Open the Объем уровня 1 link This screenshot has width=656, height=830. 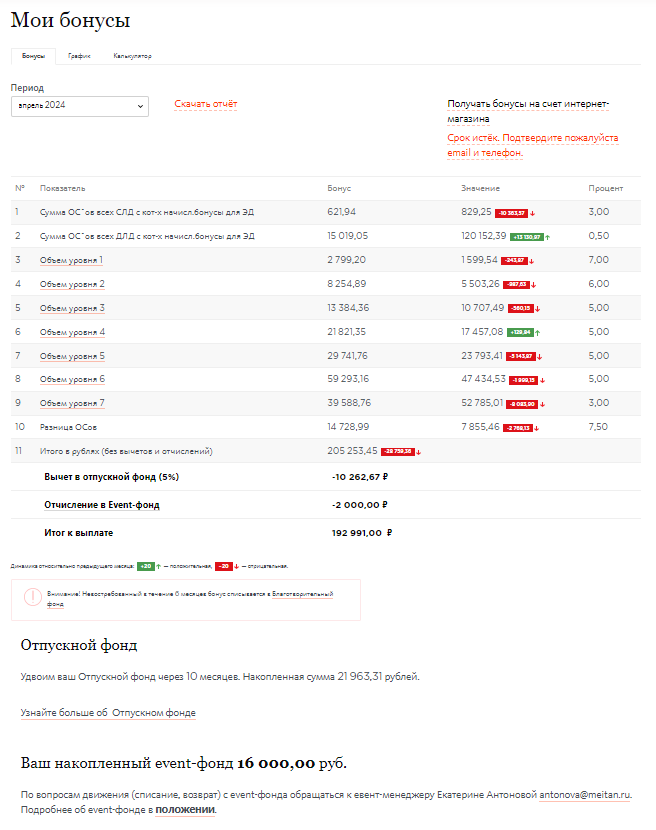point(72,260)
